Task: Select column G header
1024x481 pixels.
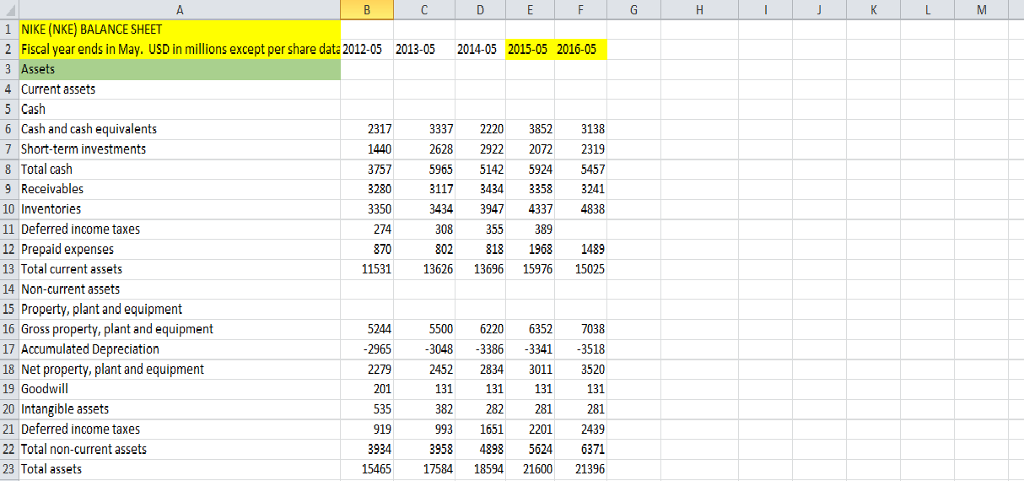Action: pos(633,10)
